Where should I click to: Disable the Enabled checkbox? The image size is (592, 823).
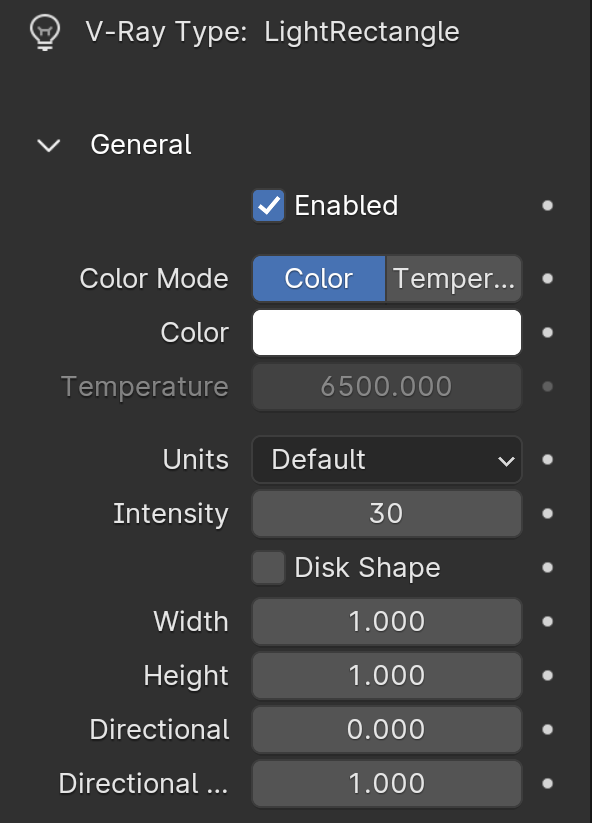click(269, 205)
